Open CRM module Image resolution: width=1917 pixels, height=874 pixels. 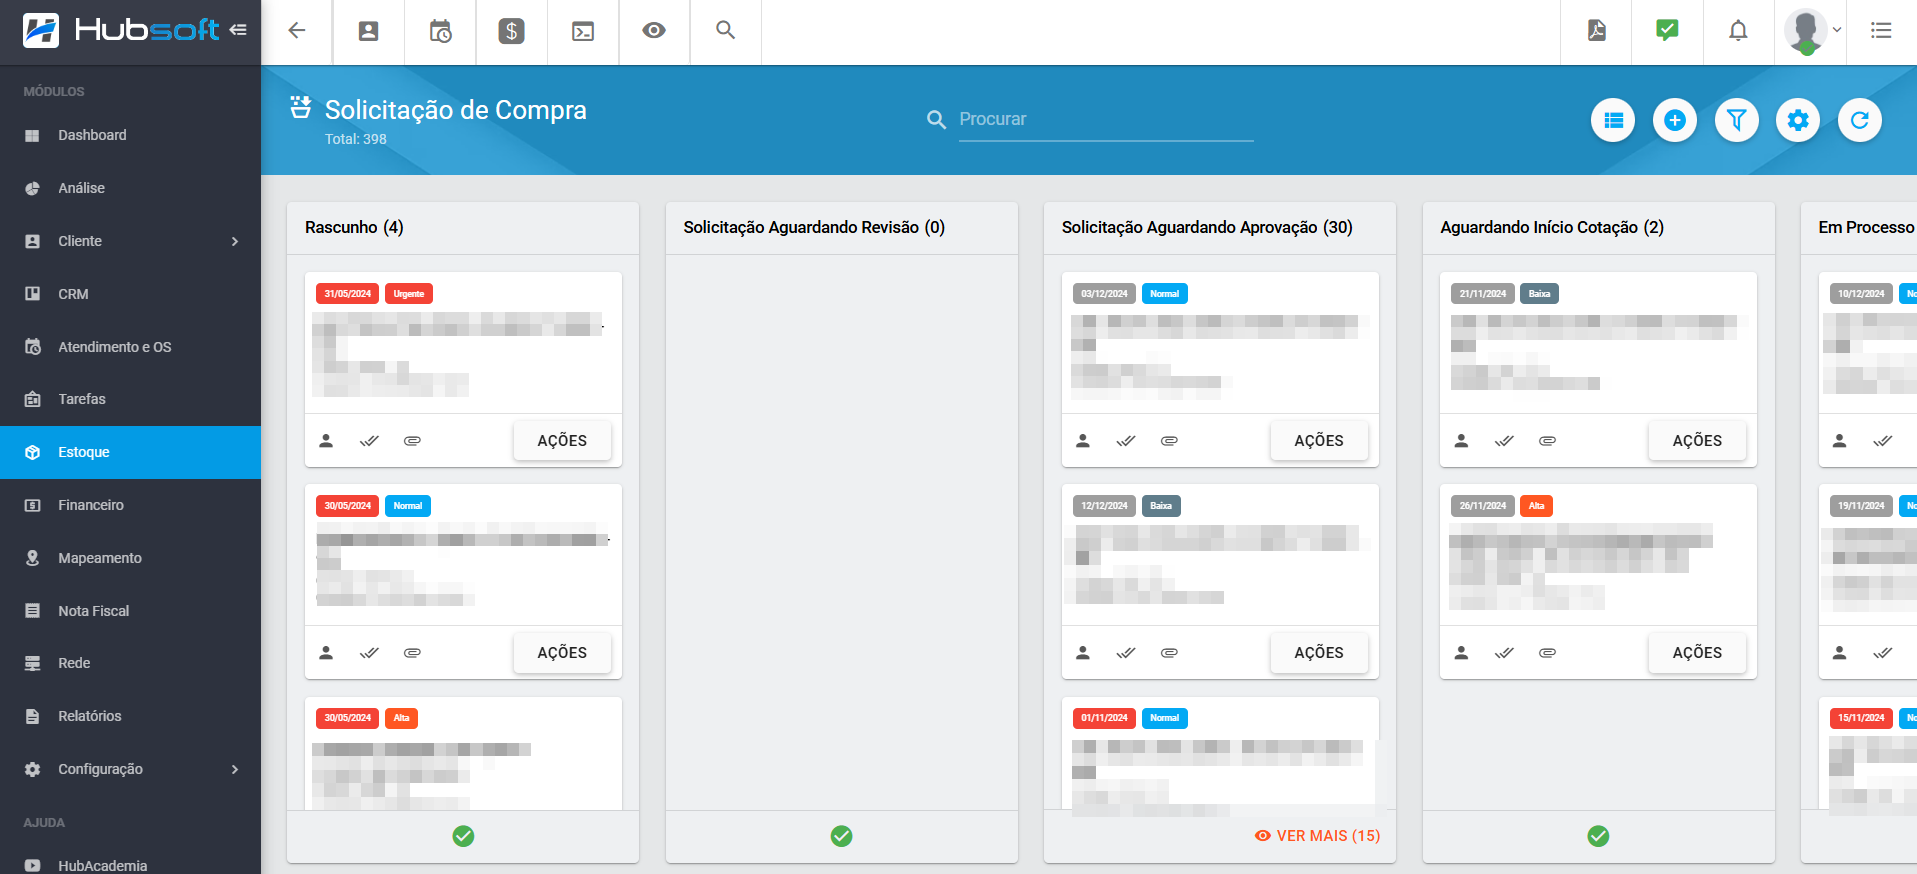[x=130, y=294]
